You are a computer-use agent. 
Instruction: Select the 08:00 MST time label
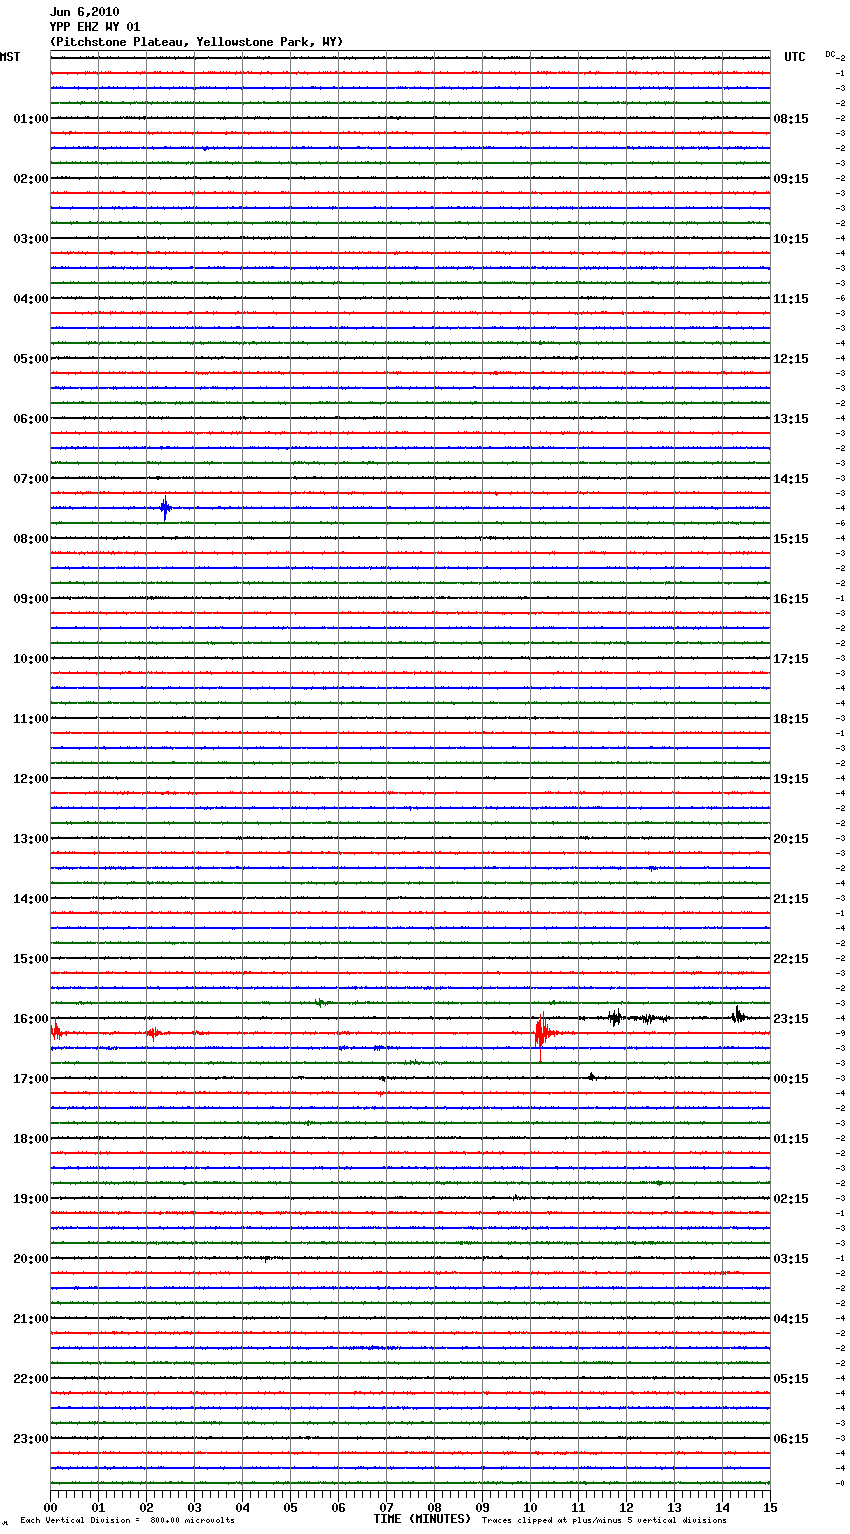tap(31, 539)
